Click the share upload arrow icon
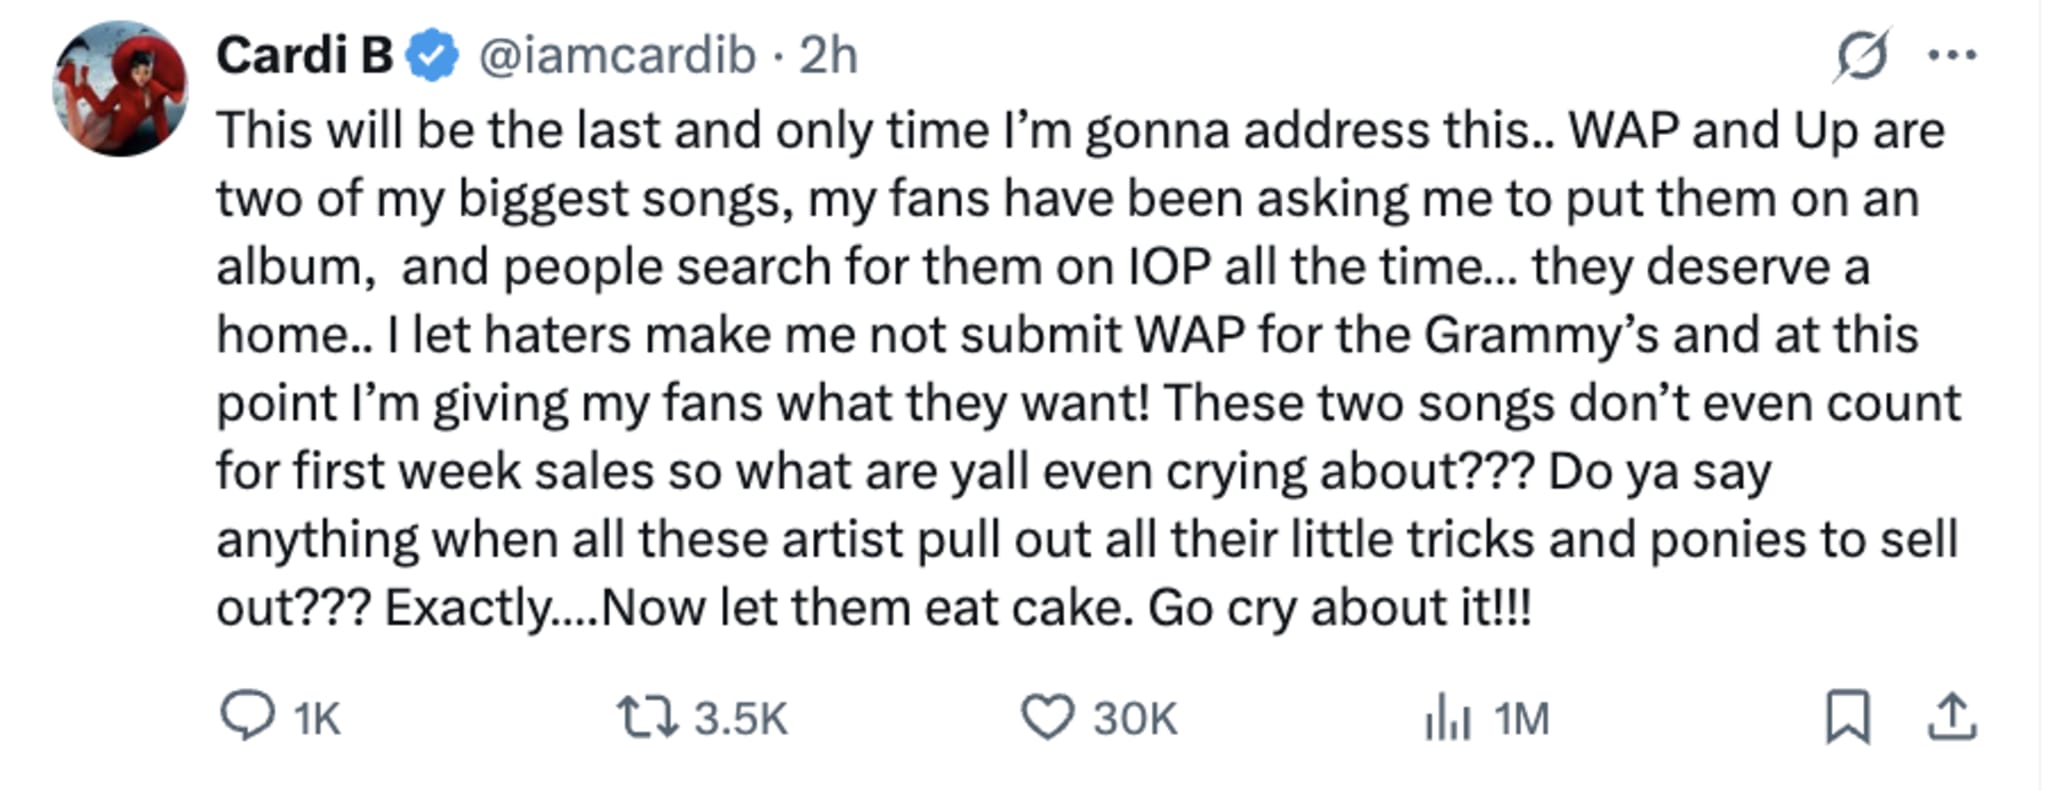 click(x=1951, y=717)
